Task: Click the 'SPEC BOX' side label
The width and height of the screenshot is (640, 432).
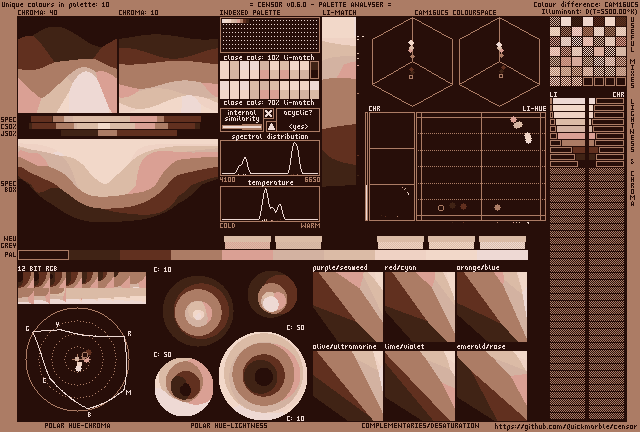Action: coord(9,187)
